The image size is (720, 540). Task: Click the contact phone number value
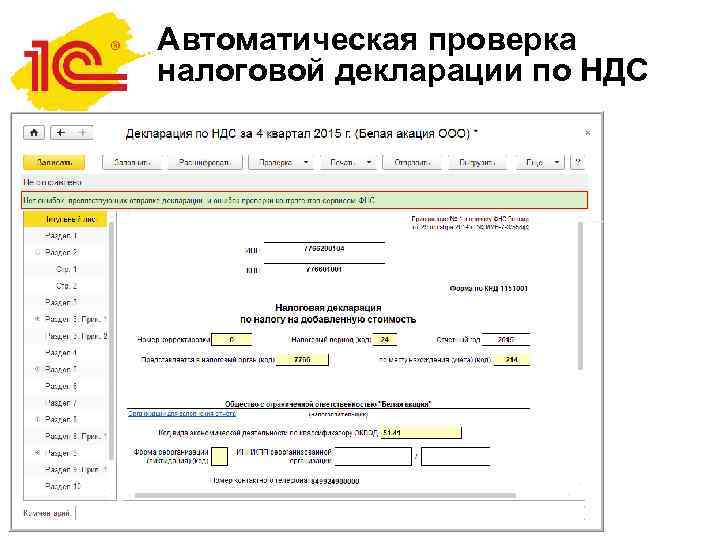pyautogui.click(x=335, y=481)
